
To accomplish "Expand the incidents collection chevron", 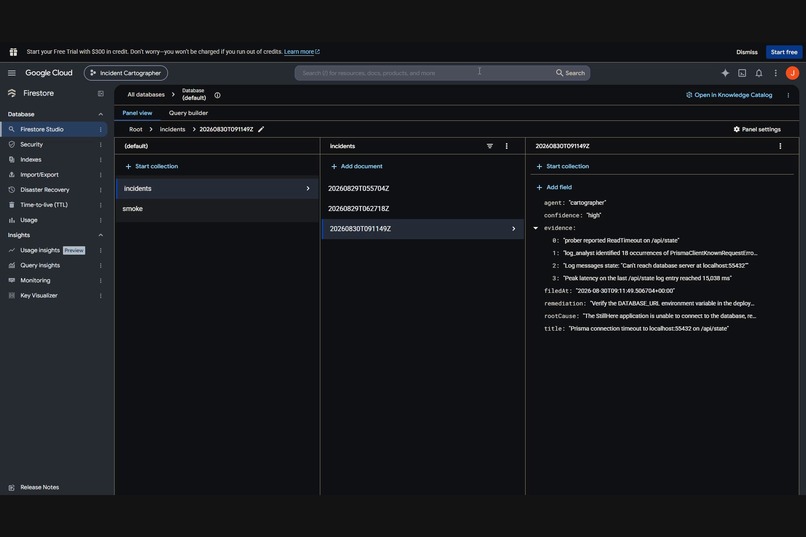I will 308,189.
